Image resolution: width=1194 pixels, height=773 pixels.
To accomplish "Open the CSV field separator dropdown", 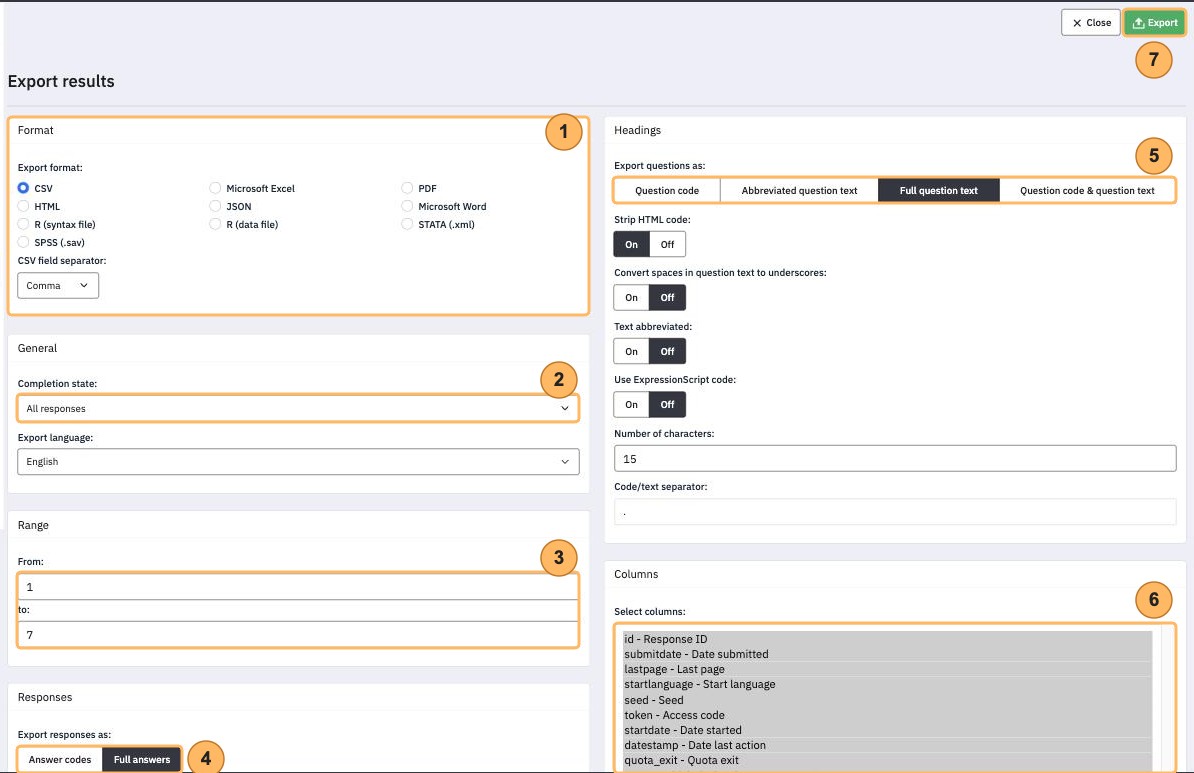I will pos(58,286).
